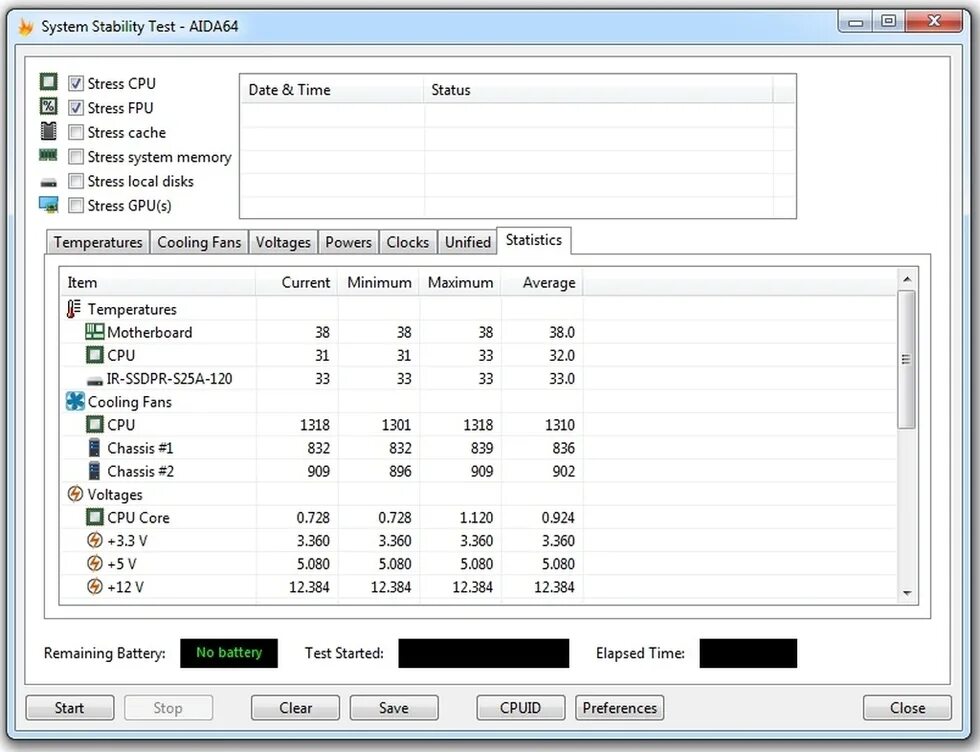Switch to the Cooling Fans tab
Screen dimensions: 980x752
[199, 242]
